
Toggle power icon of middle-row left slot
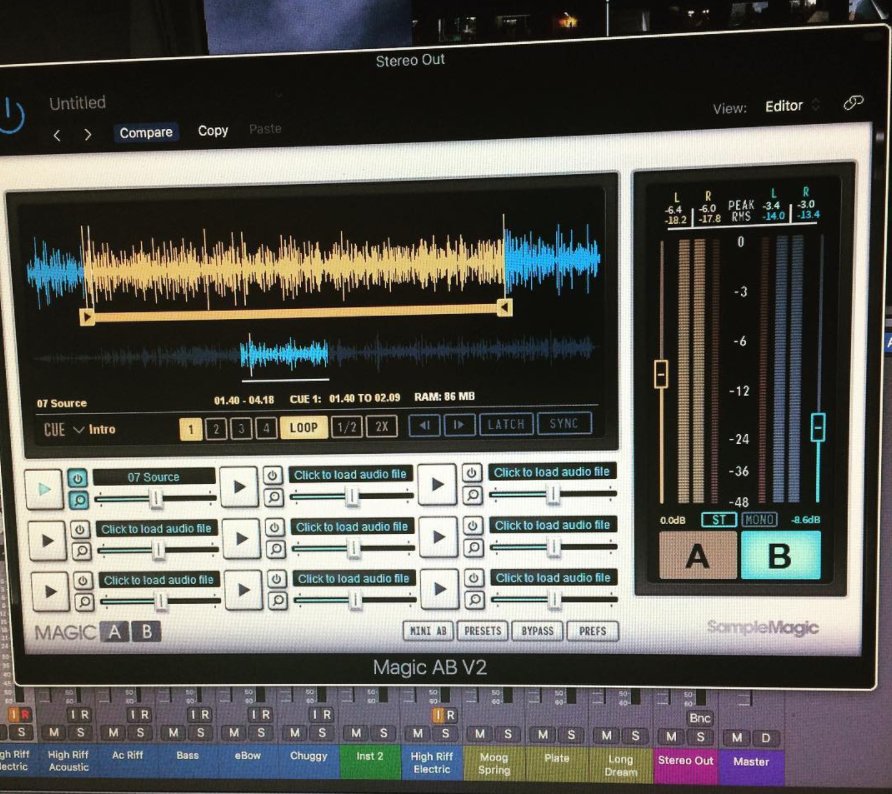coord(80,530)
